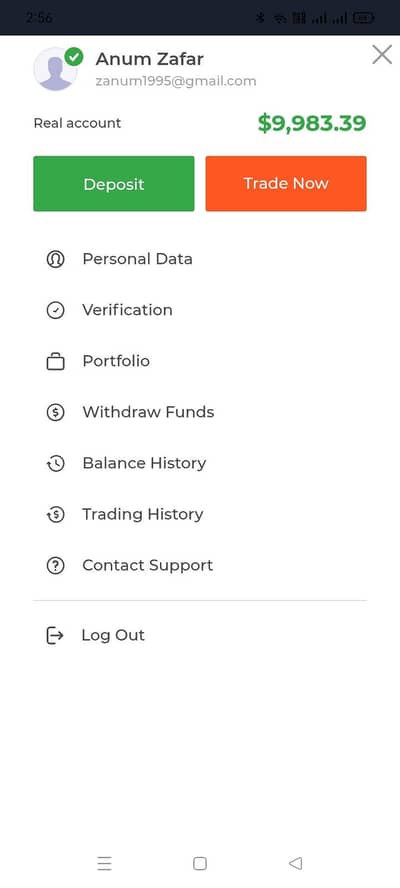The height and width of the screenshot is (888, 400).
Task: Tap the green verified badge on avatar
Action: point(74,57)
